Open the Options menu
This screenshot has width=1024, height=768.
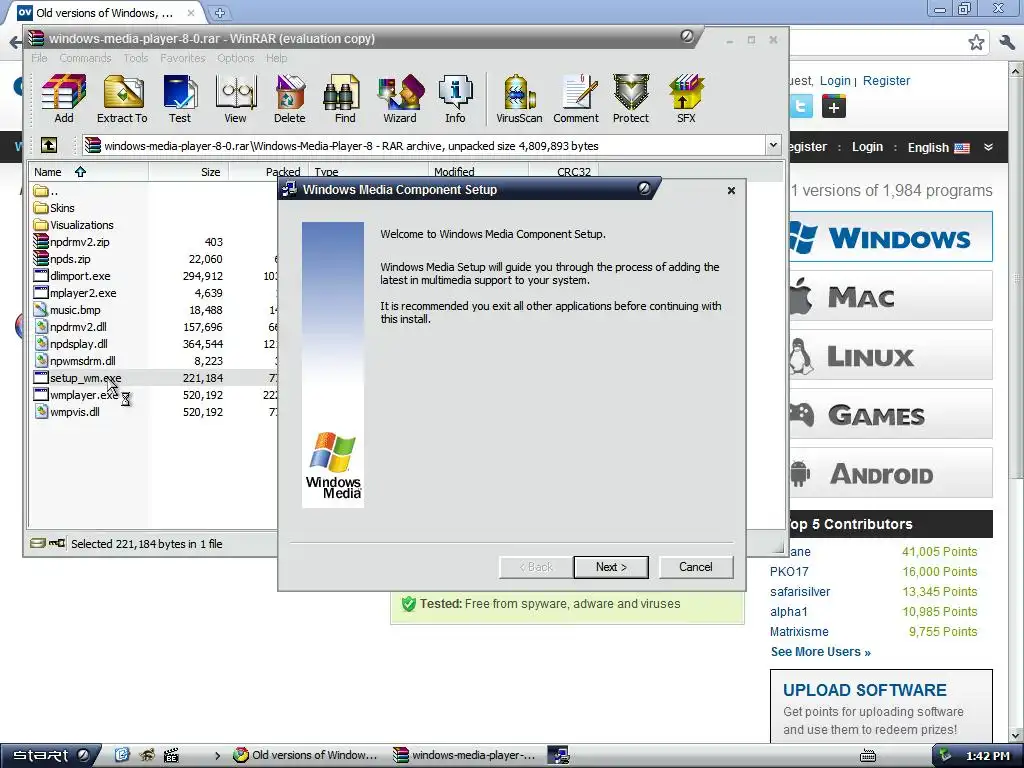tap(236, 58)
